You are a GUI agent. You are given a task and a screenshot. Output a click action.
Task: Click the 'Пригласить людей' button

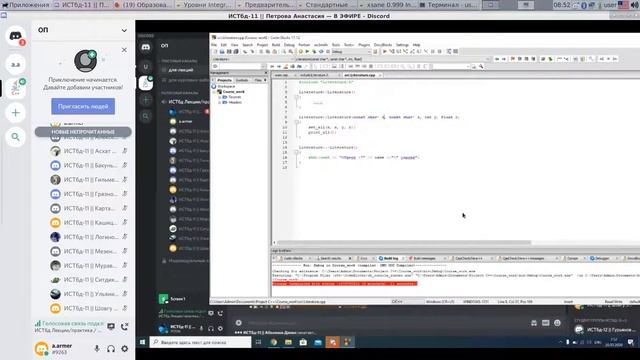(83, 107)
